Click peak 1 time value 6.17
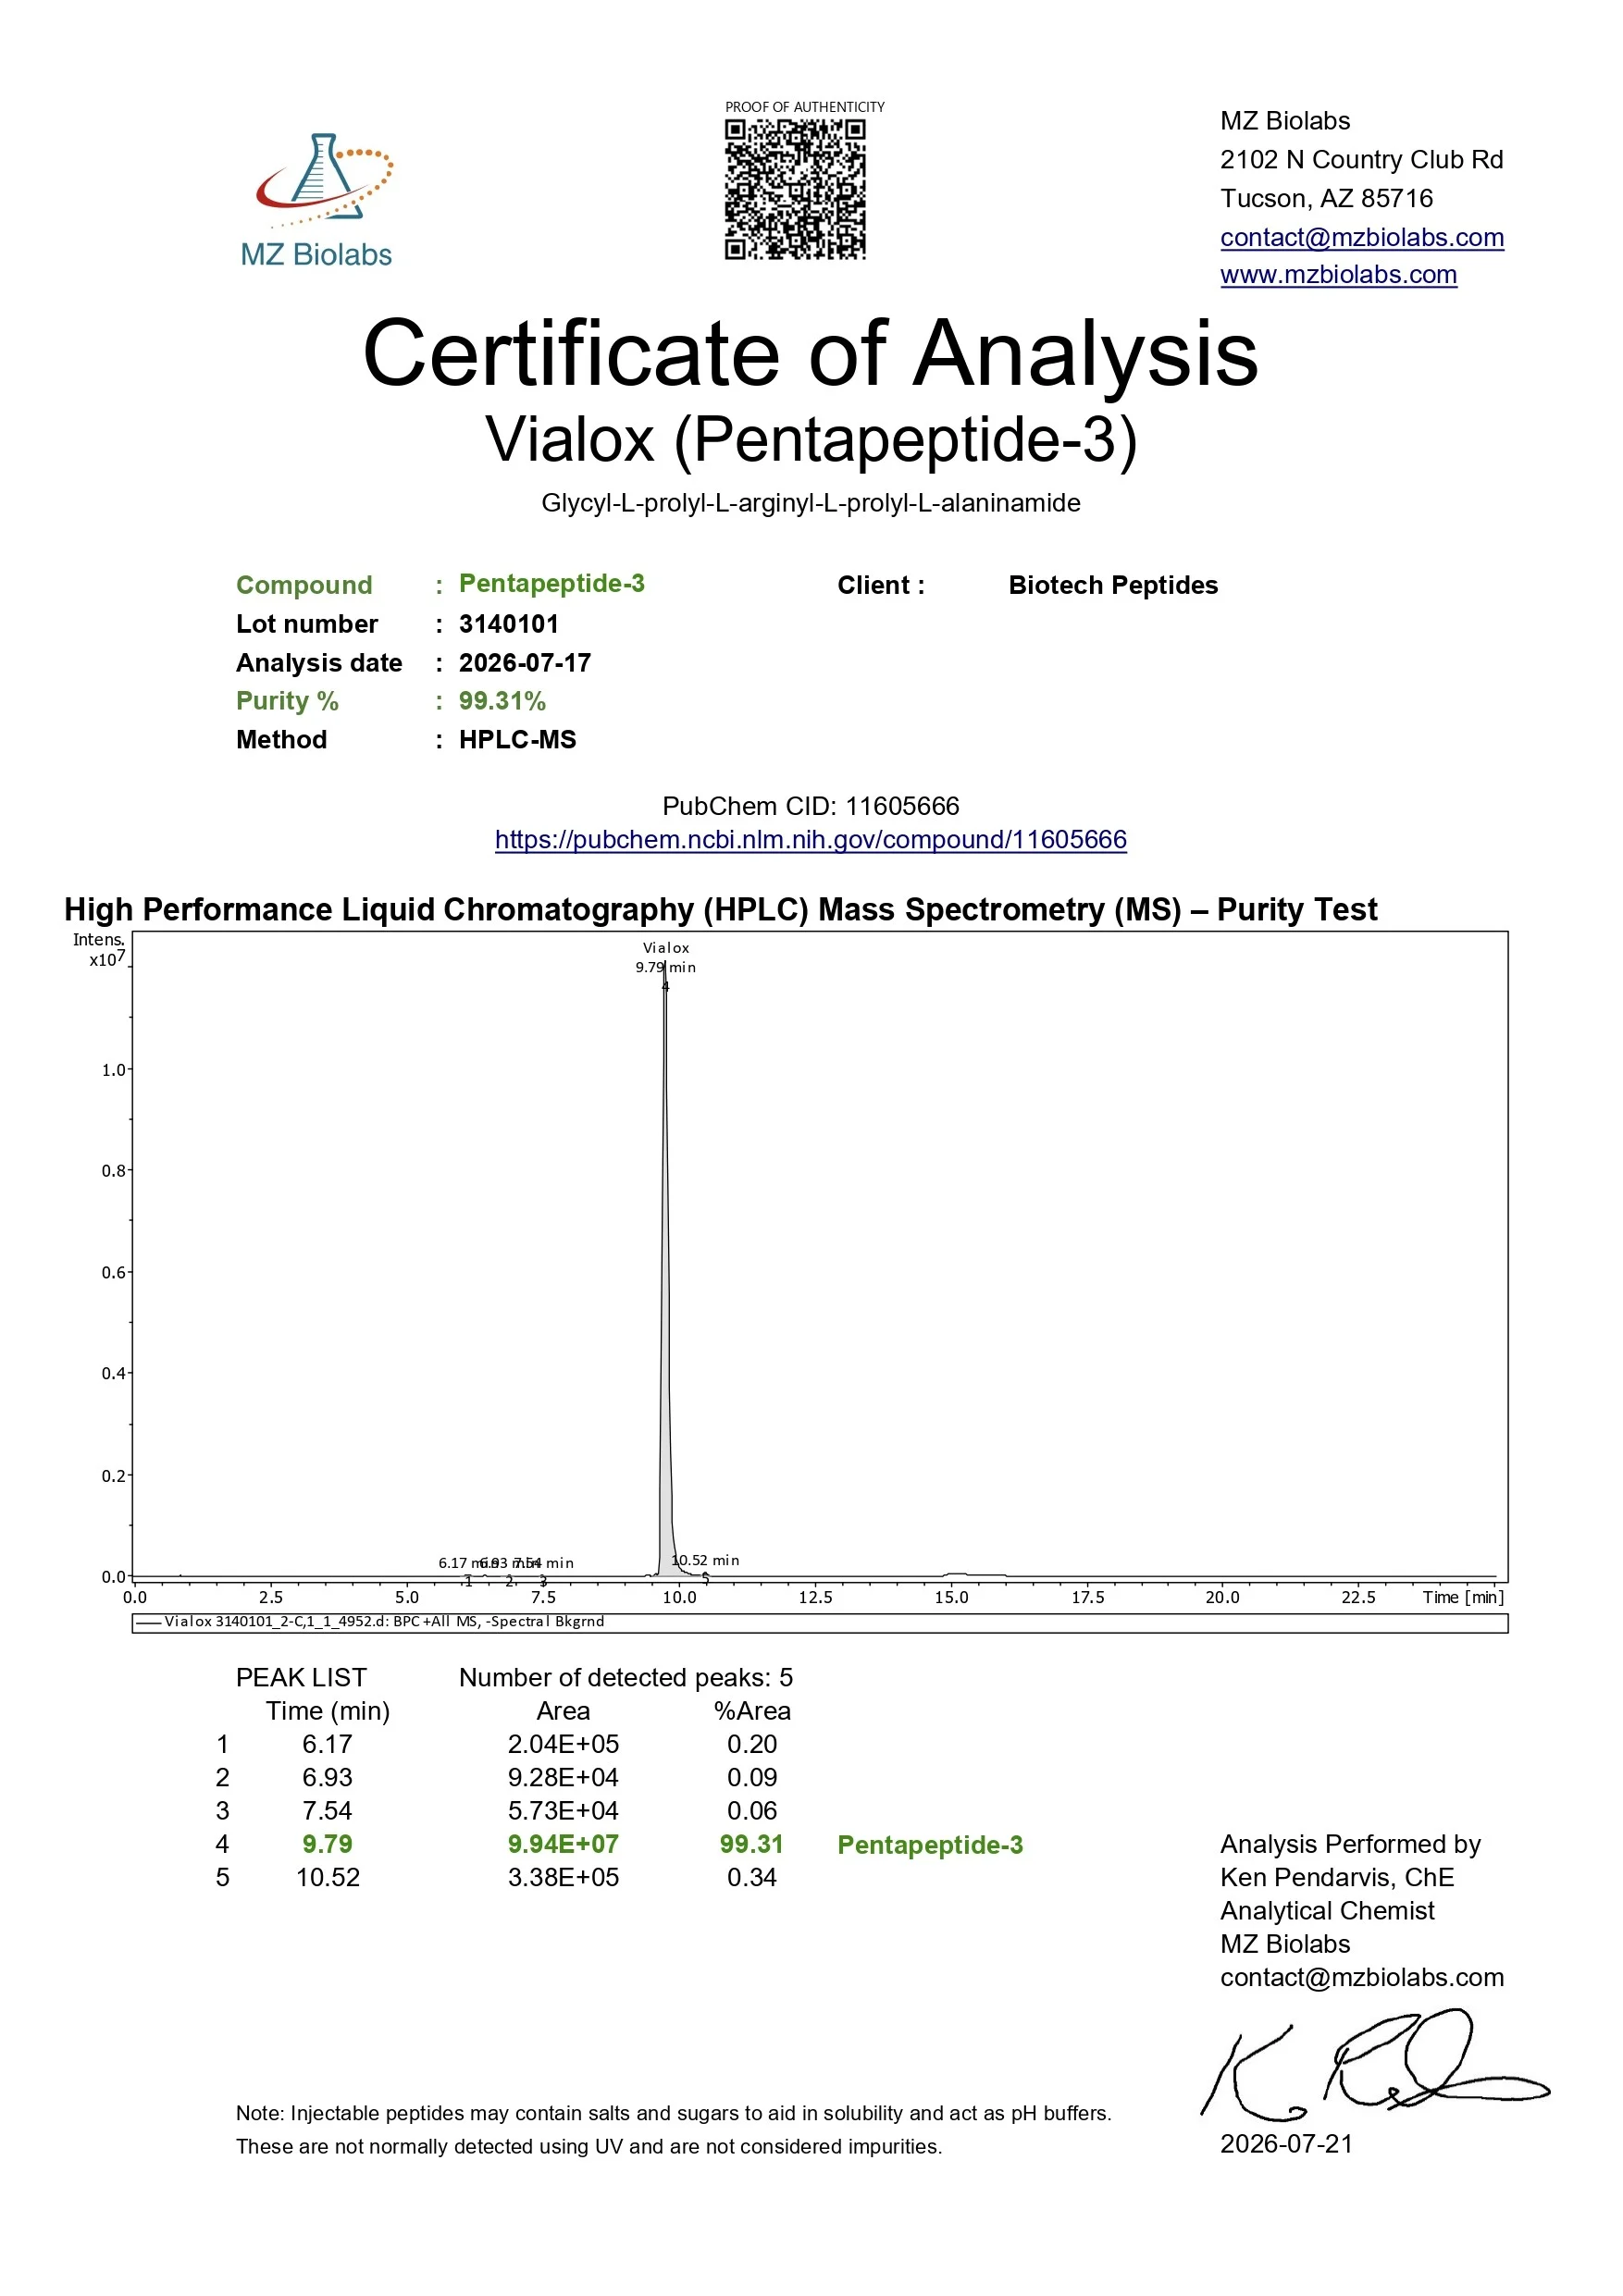The height and width of the screenshot is (2296, 1623). [x=327, y=1744]
